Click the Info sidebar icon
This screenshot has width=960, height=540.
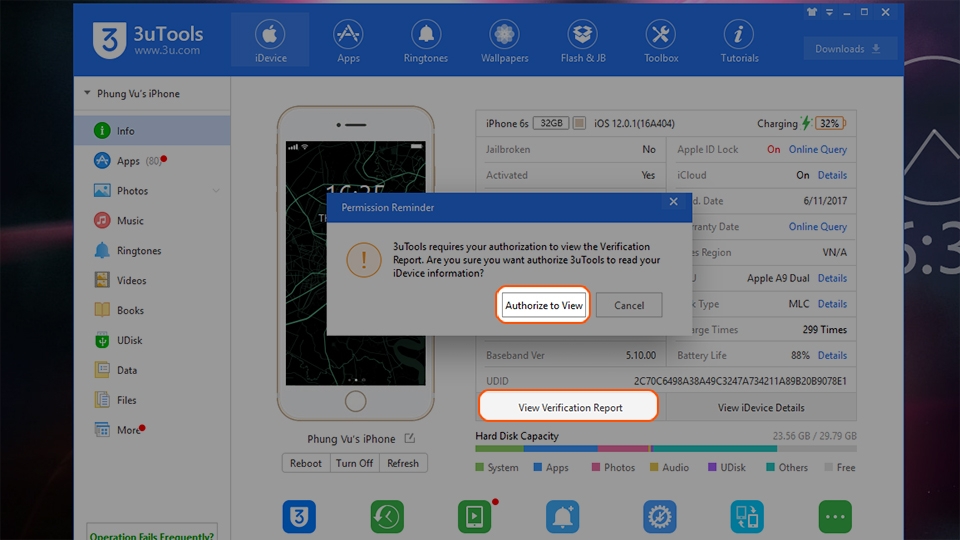102,130
